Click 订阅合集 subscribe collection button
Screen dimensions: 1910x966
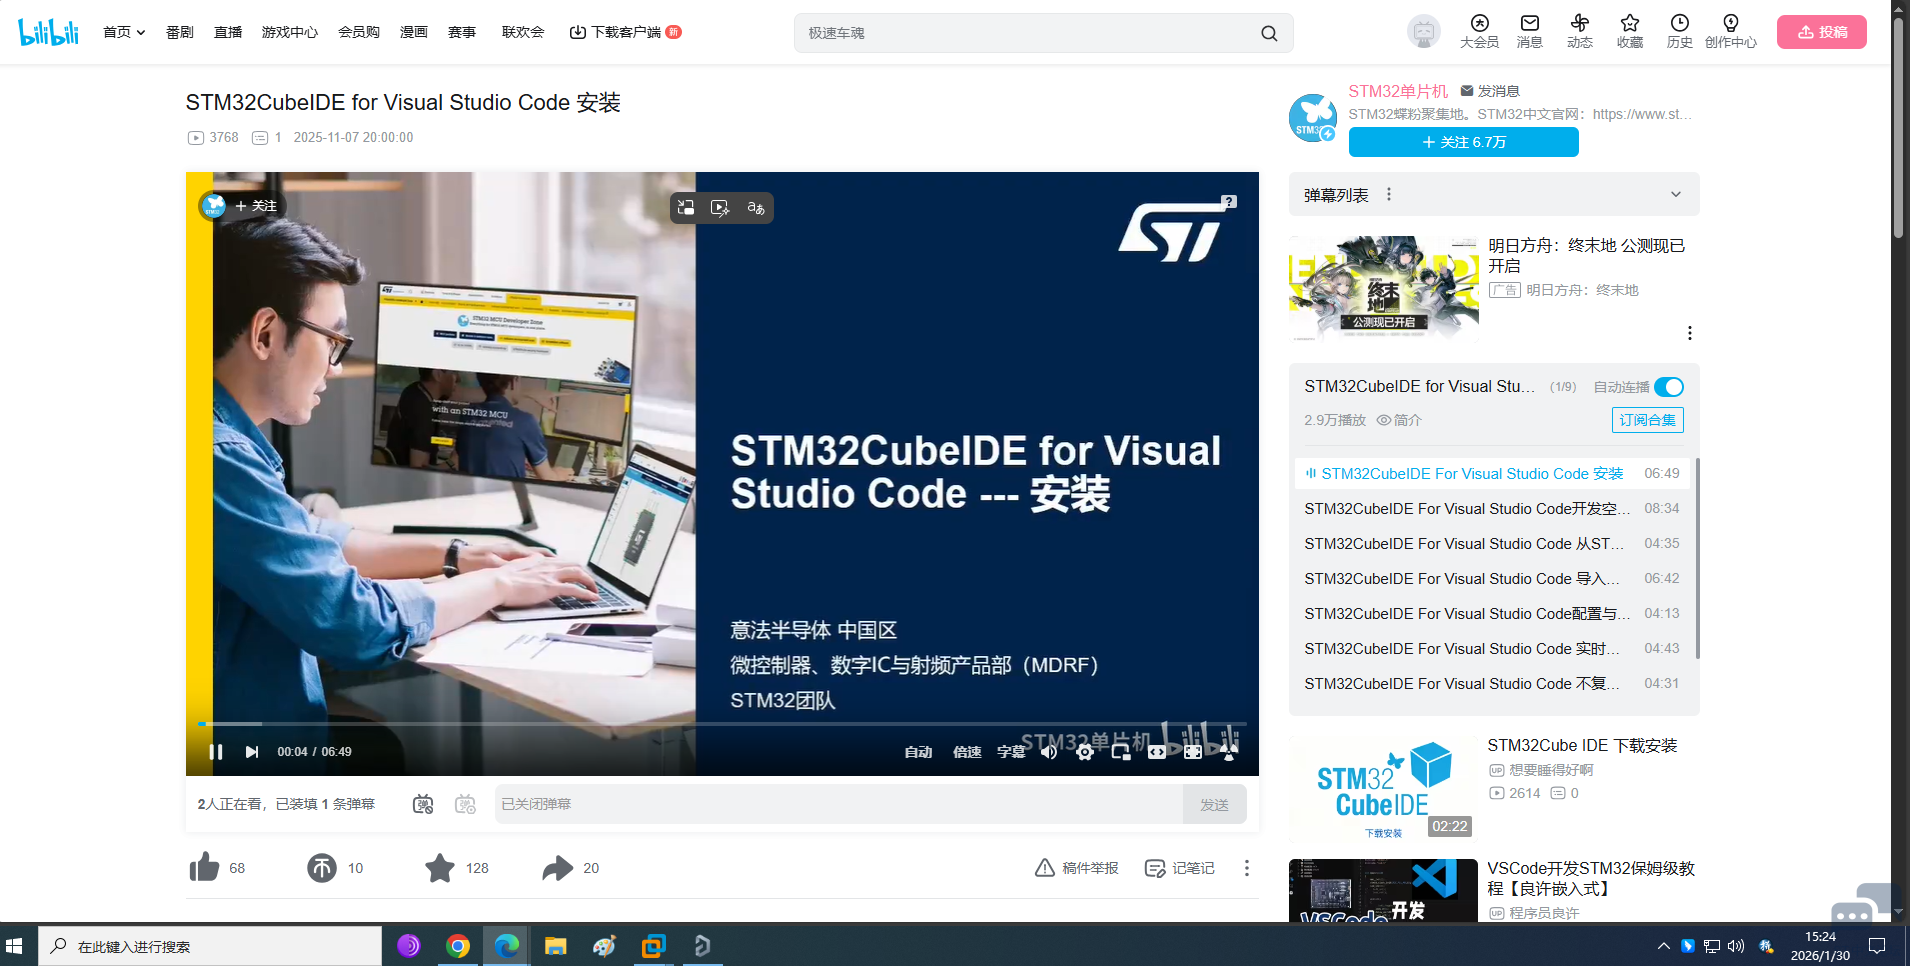click(x=1647, y=420)
